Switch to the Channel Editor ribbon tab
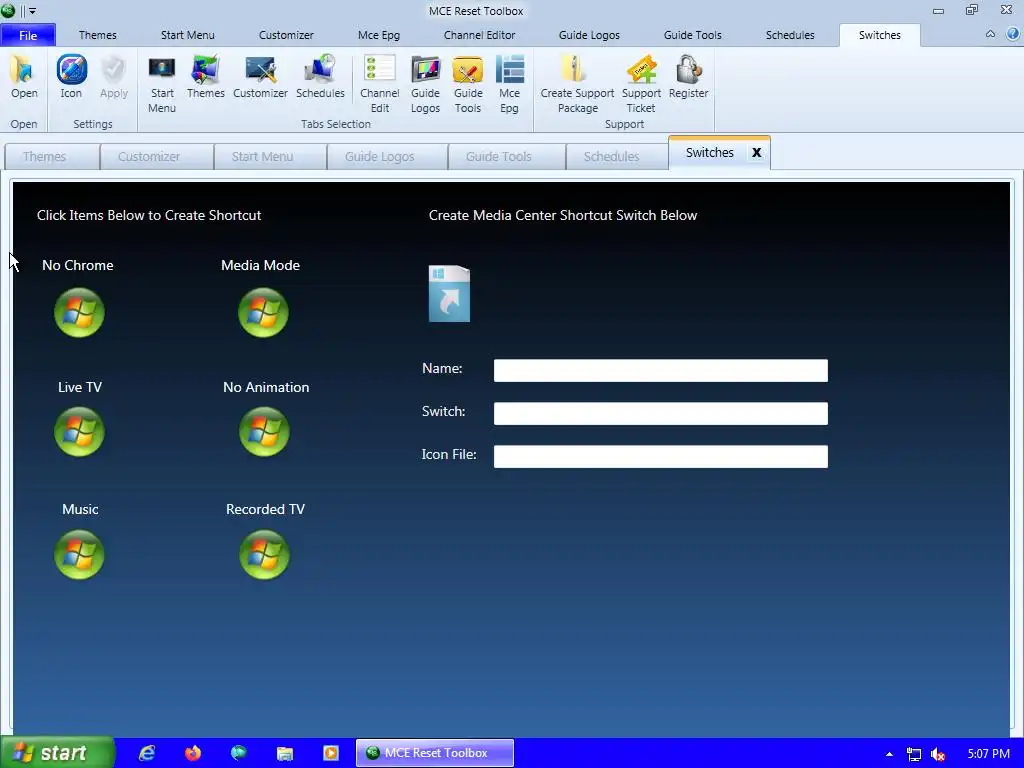 [x=479, y=35]
